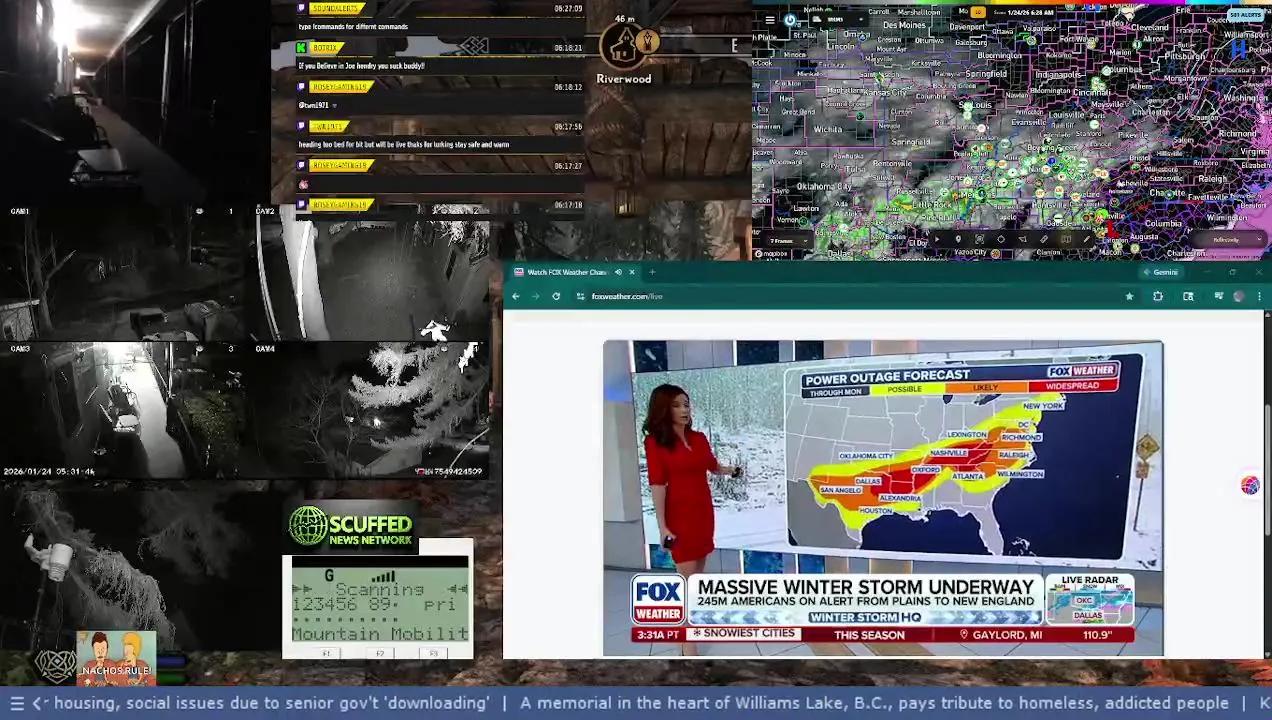Open the 501 Alerts button on radar
1272x720 pixels.
[1244, 15]
